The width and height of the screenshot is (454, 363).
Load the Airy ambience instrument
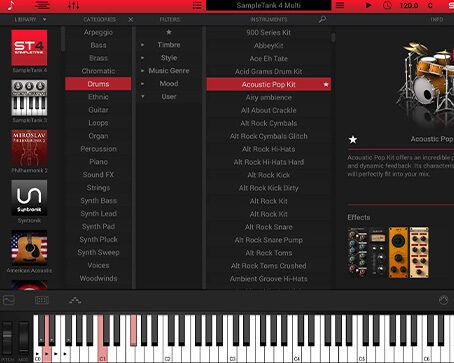[x=269, y=97]
